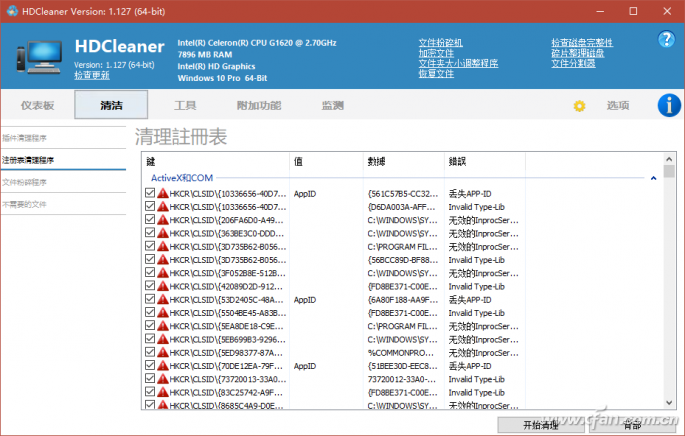Open the 恢复文件 link
685x436 pixels.
pos(436,73)
